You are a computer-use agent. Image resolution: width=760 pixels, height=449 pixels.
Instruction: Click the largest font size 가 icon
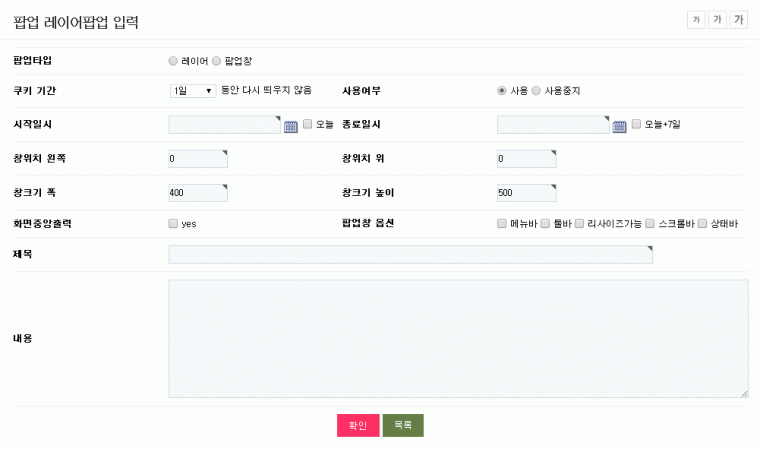739,20
